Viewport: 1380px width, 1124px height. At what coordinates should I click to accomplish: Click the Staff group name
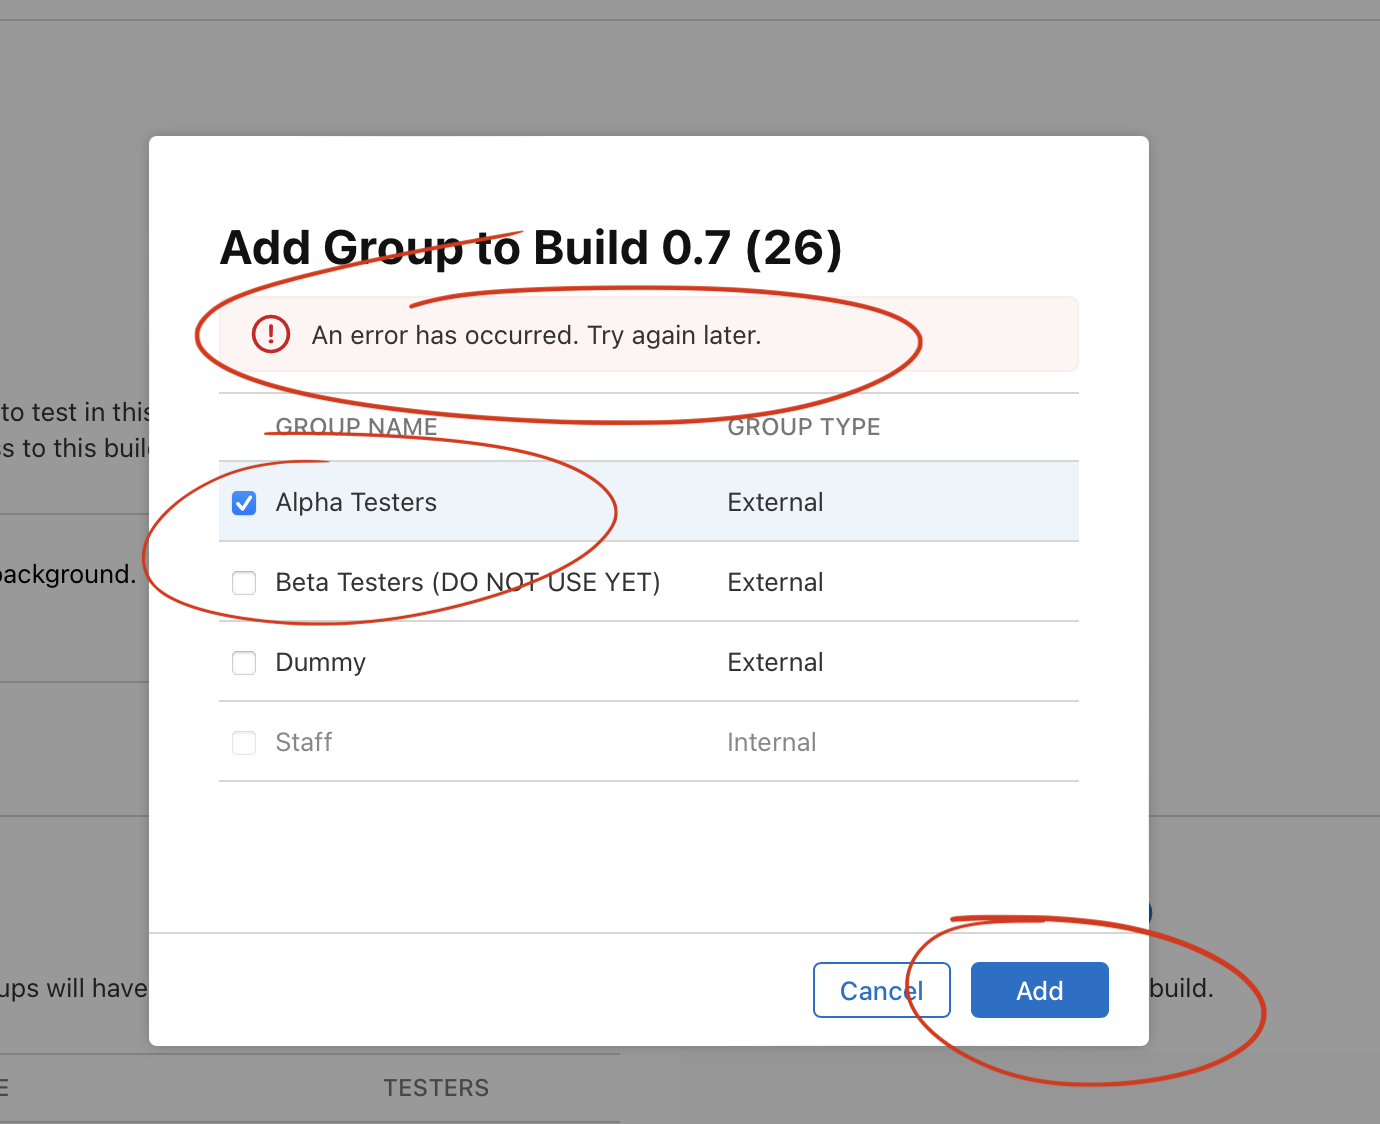point(303,742)
